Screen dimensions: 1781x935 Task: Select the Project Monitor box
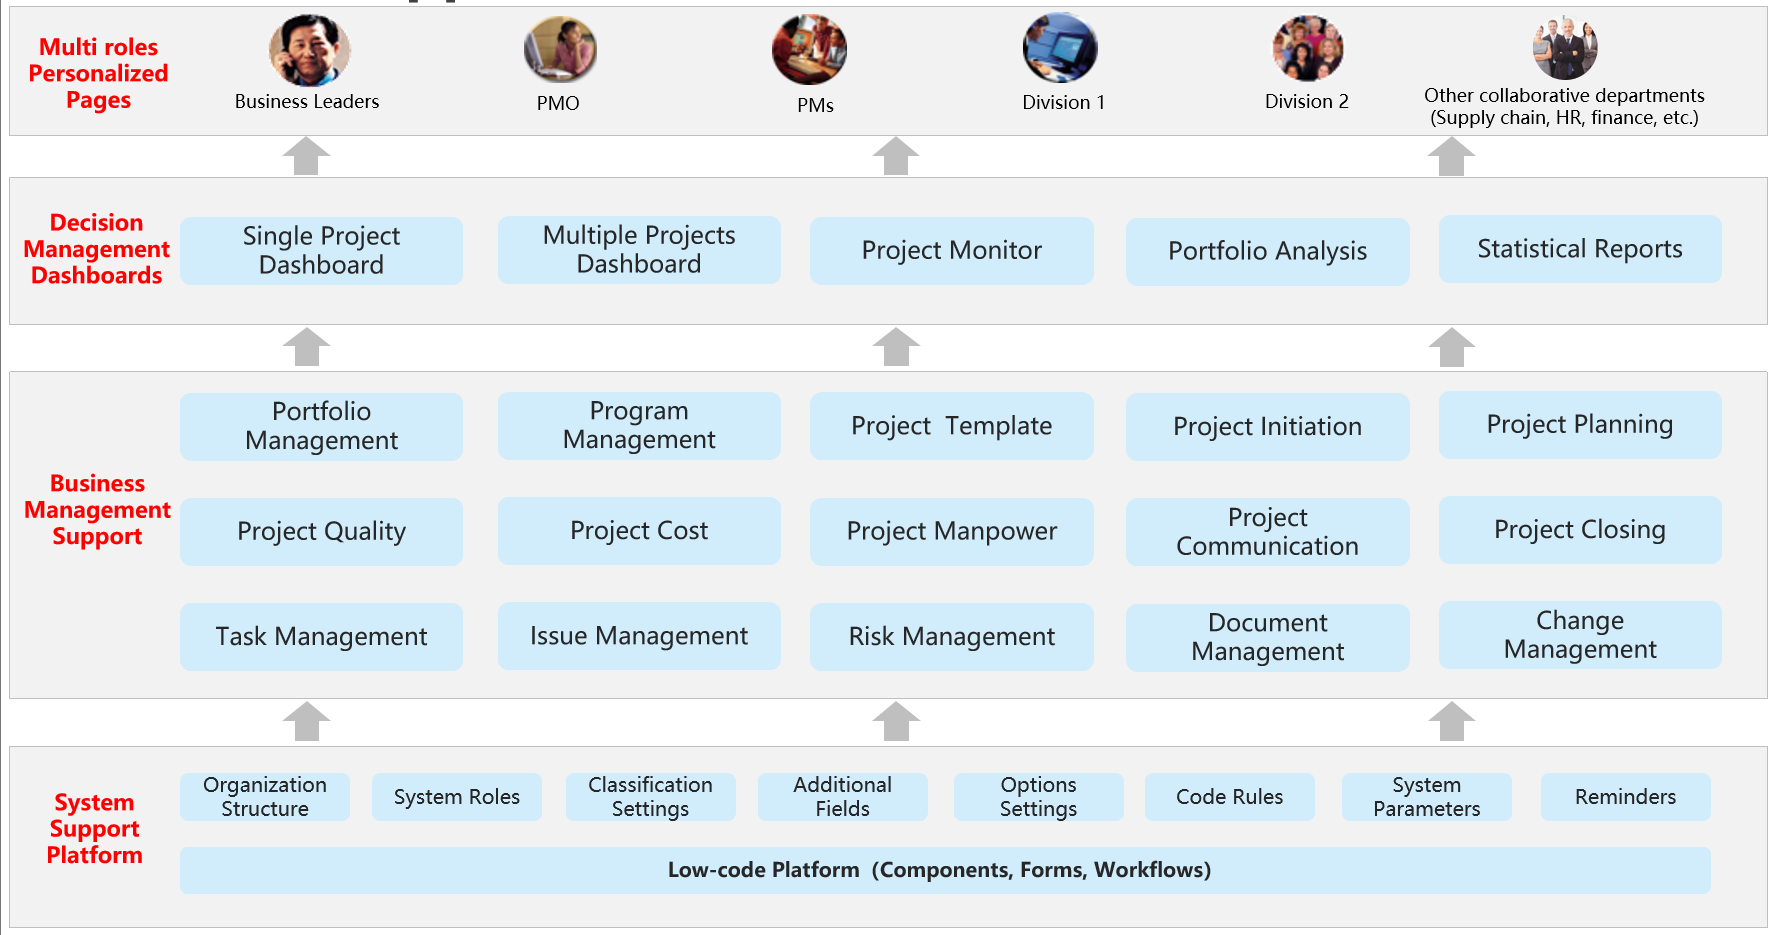(951, 250)
